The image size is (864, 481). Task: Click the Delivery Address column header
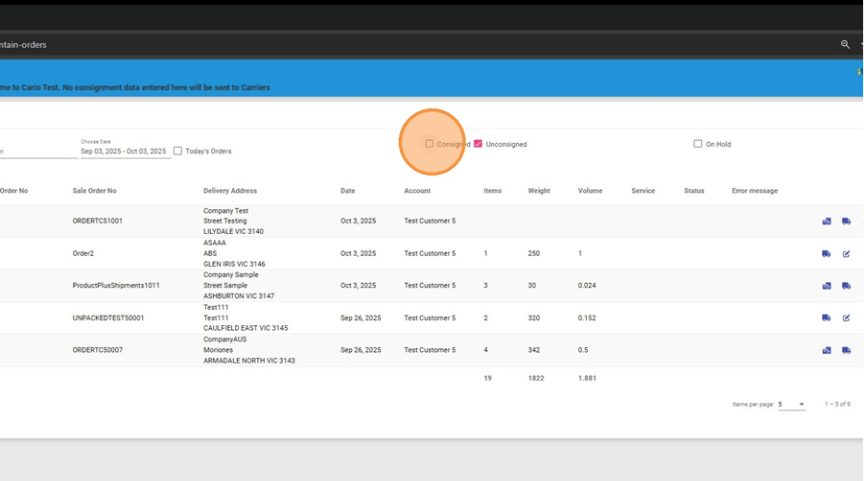[x=230, y=191]
